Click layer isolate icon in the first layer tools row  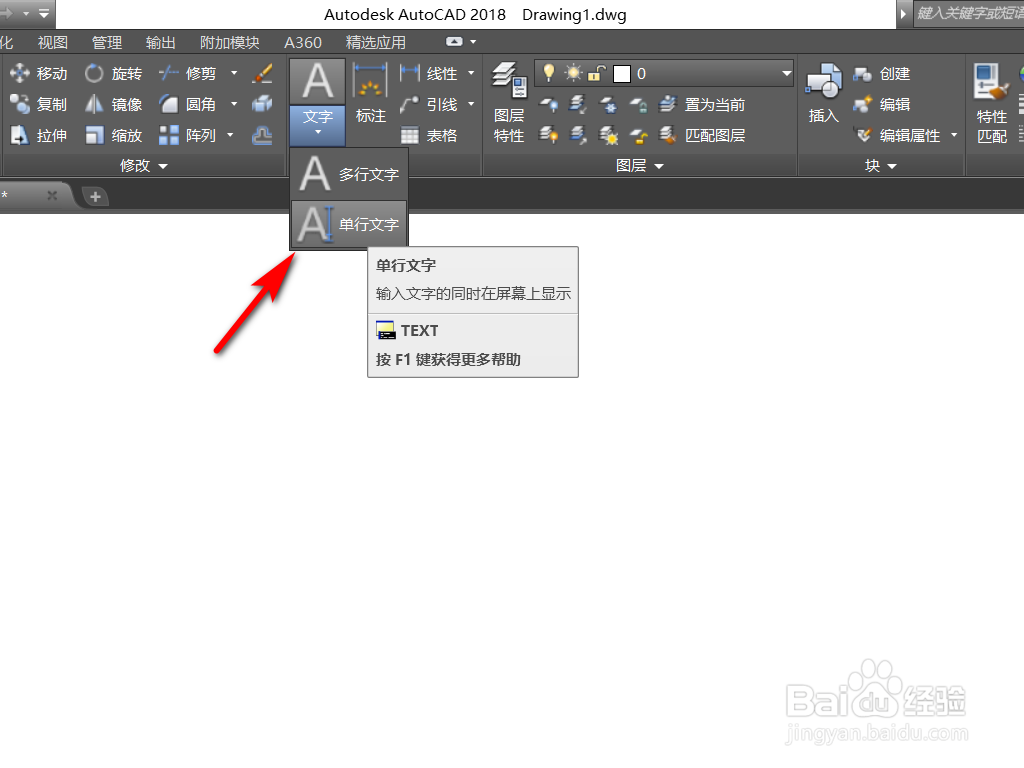coord(578,104)
